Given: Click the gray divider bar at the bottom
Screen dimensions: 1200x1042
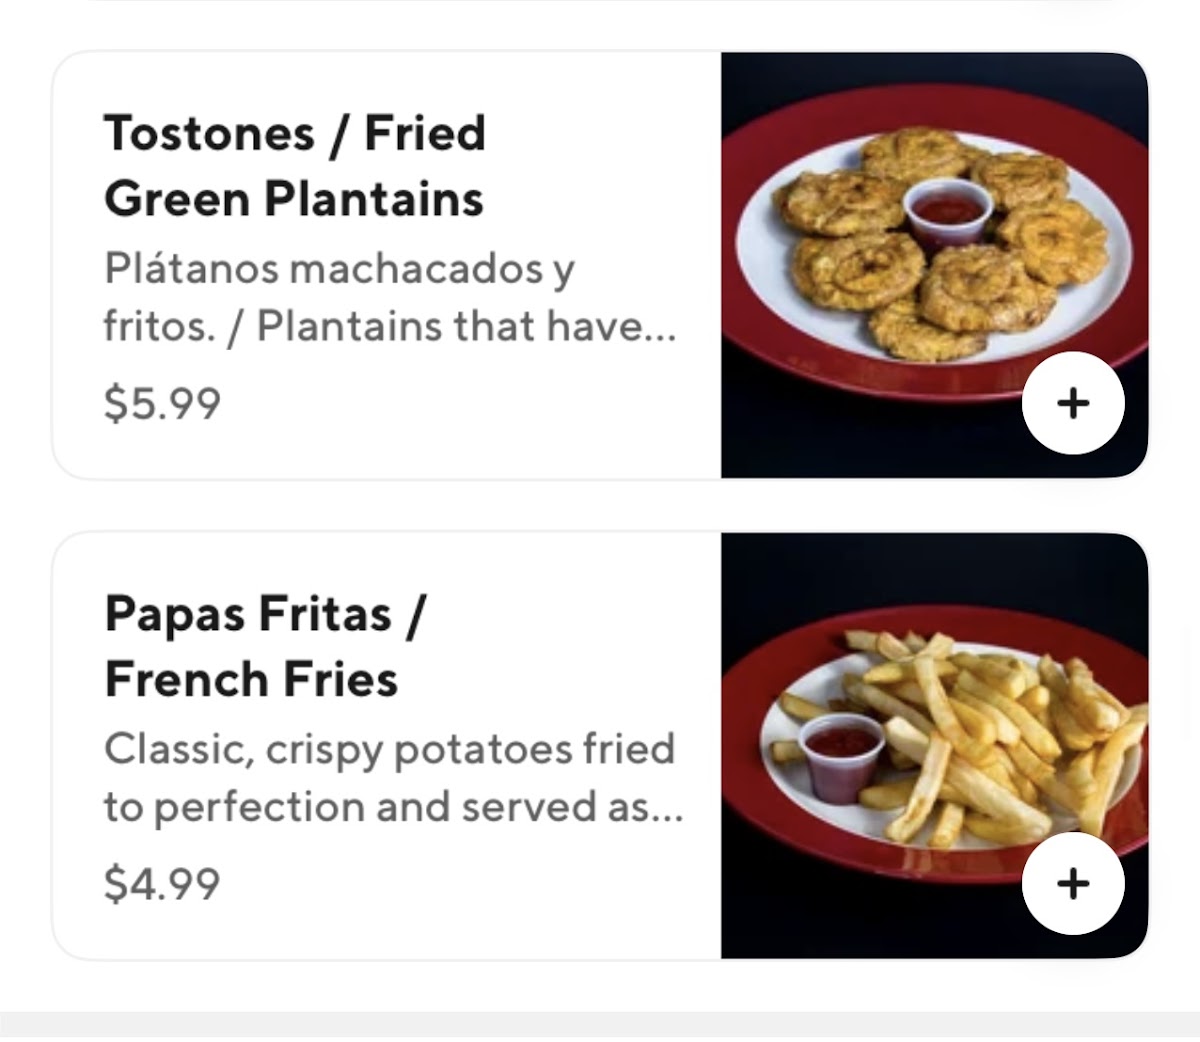Looking at the screenshot, I should [x=600, y=1026].
